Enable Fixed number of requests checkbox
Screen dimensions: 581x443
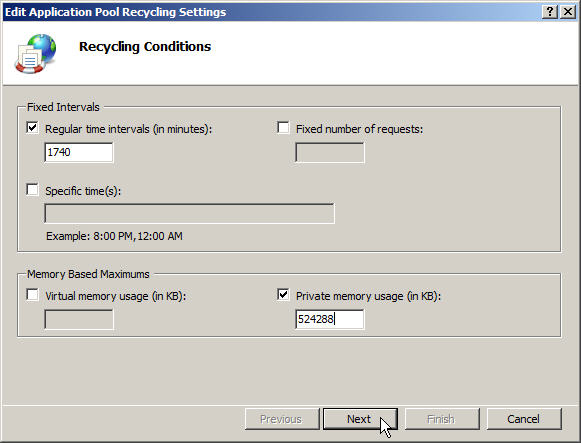click(x=283, y=128)
